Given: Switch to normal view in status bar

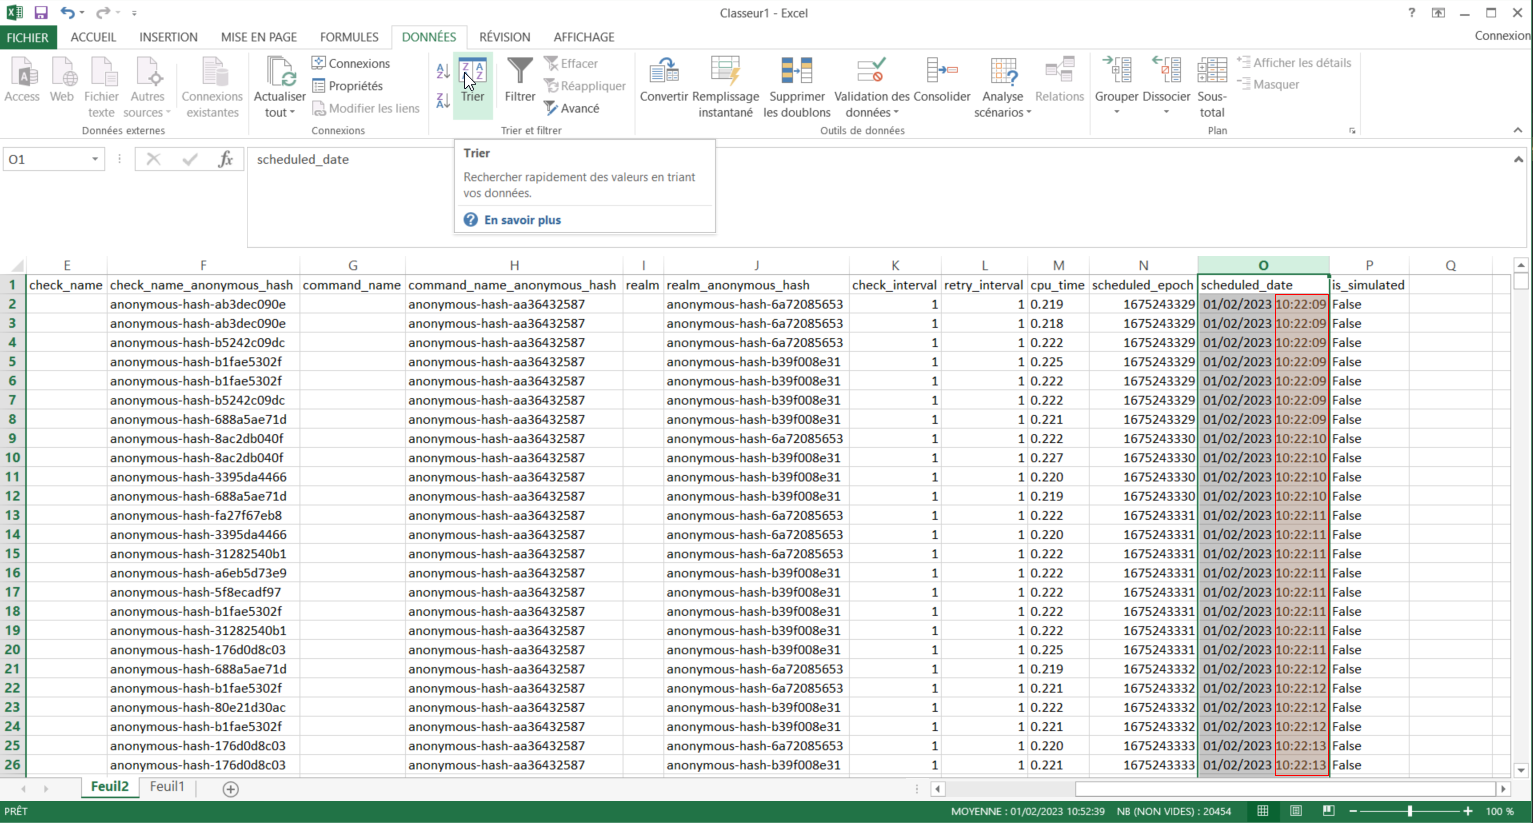Looking at the screenshot, I should (x=1263, y=811).
